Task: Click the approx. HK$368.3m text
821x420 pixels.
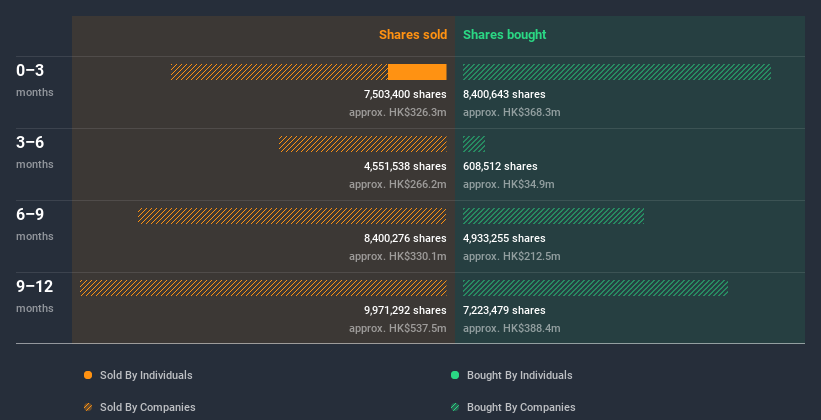Action: [x=512, y=113]
